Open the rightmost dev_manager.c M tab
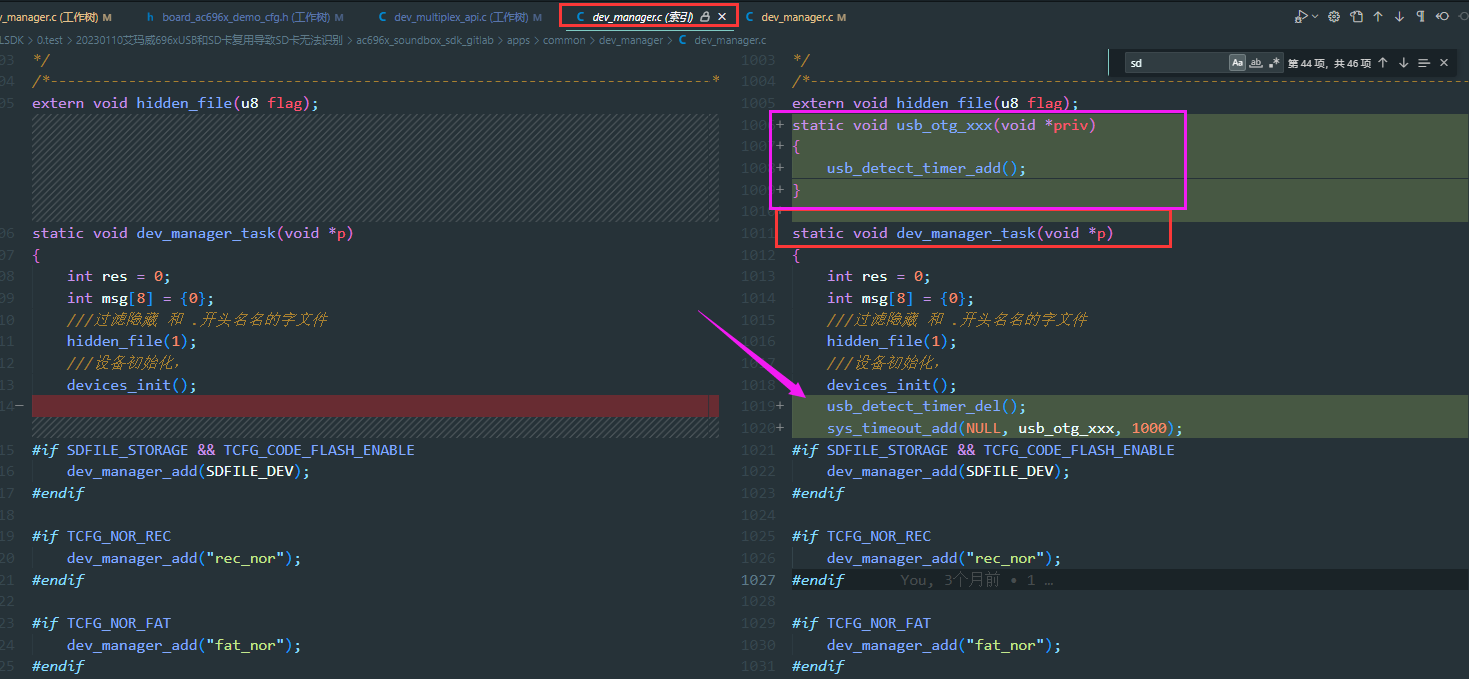Viewport: 1469px width, 679px height. pos(797,17)
